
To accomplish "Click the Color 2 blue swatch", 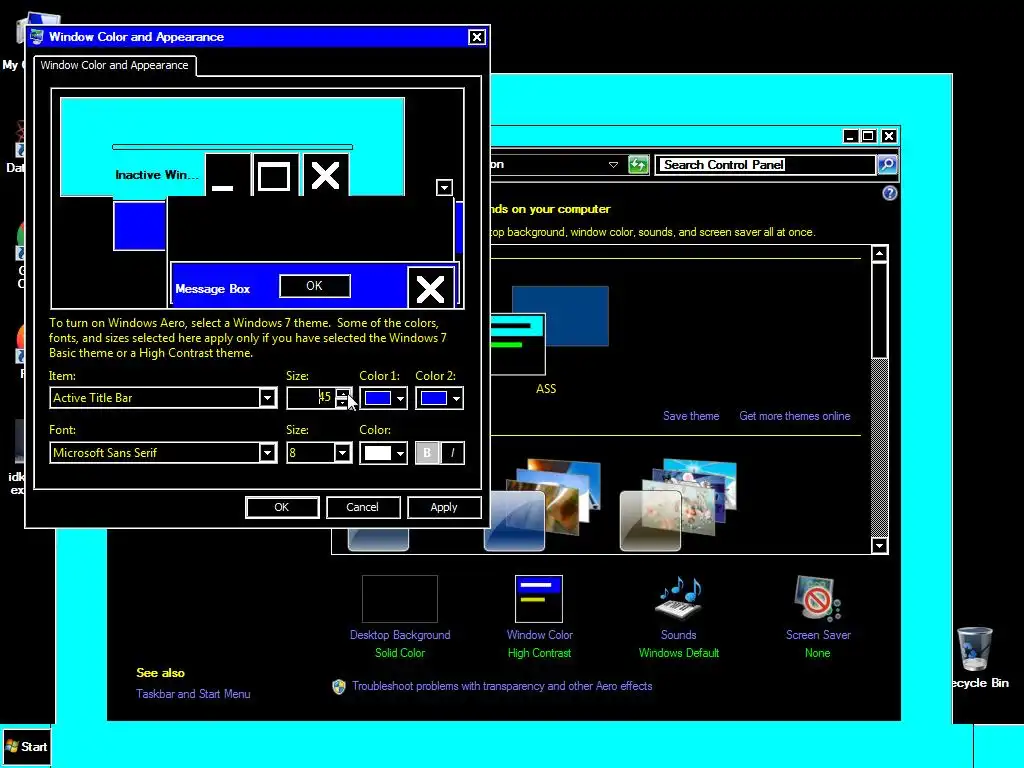I will pos(434,398).
